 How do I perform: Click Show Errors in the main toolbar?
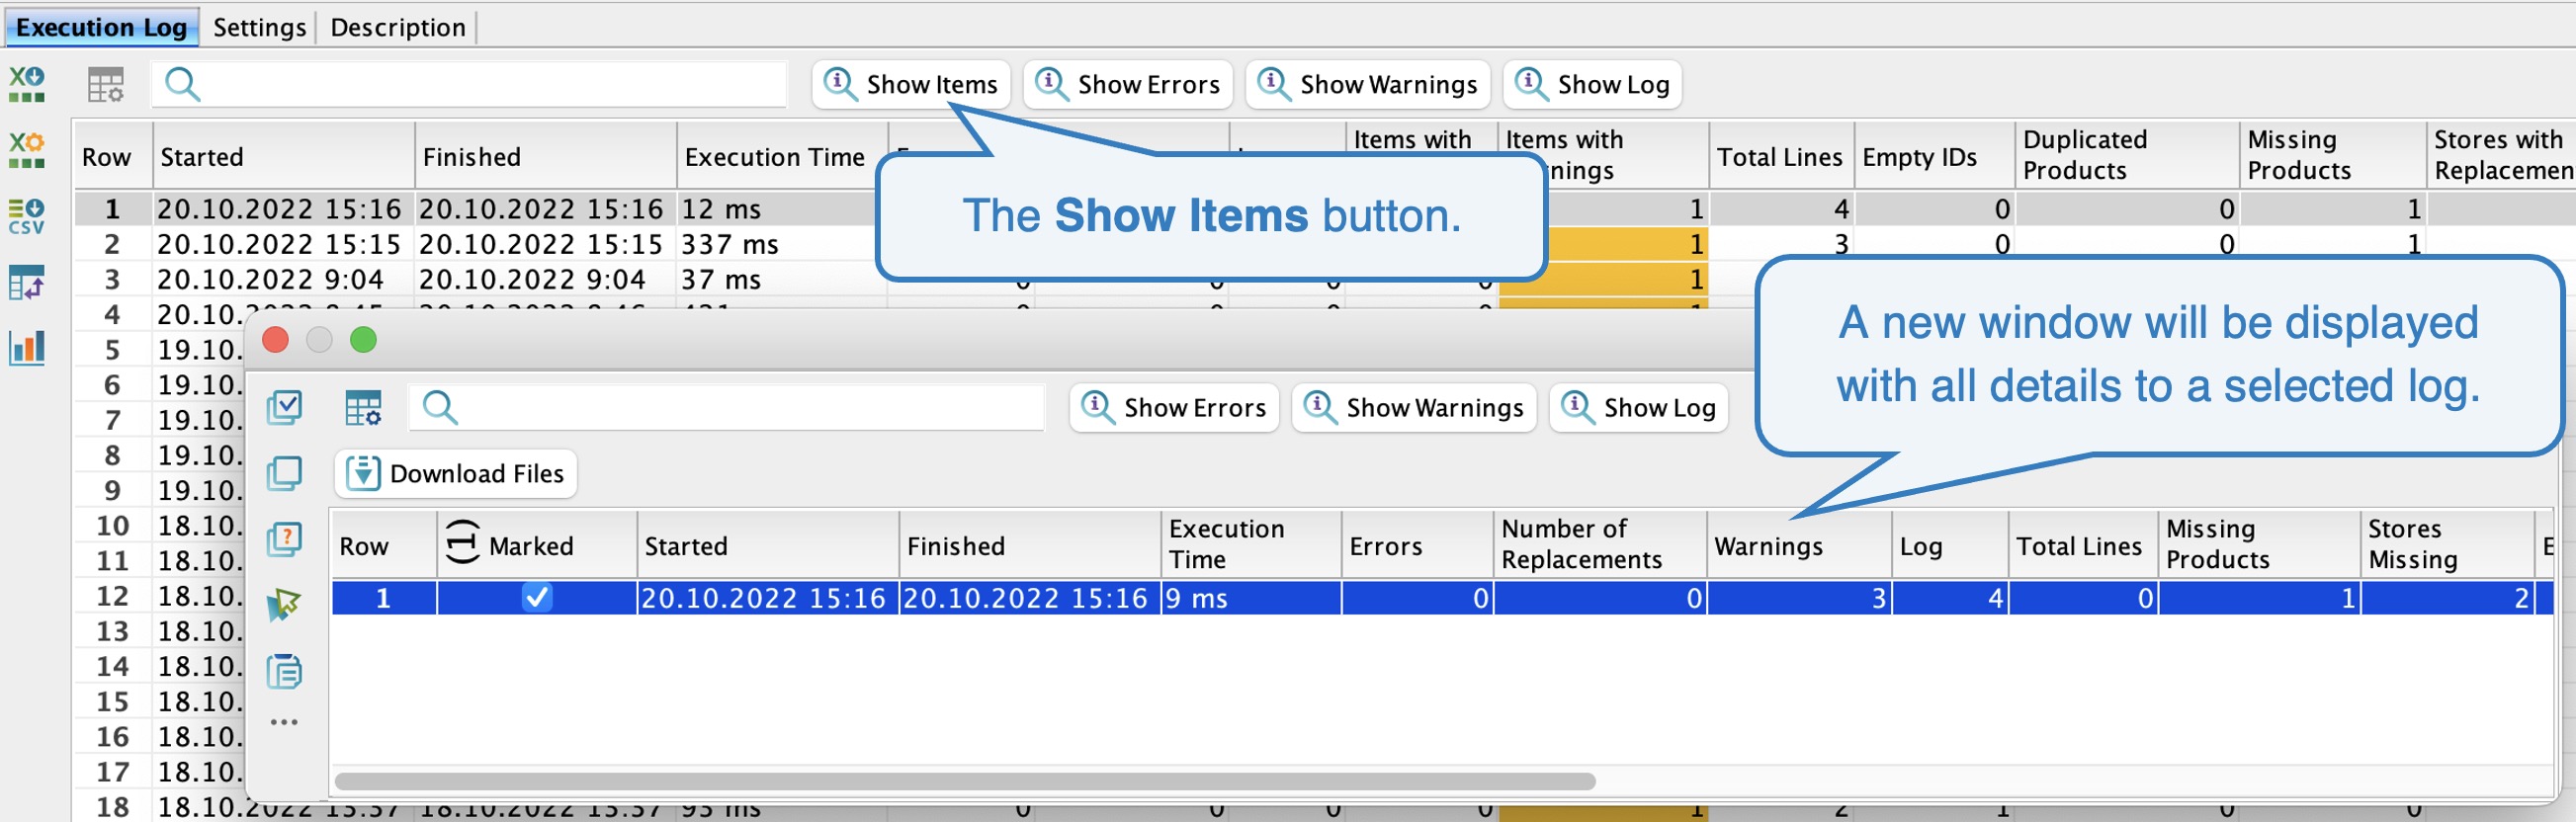coord(1128,85)
